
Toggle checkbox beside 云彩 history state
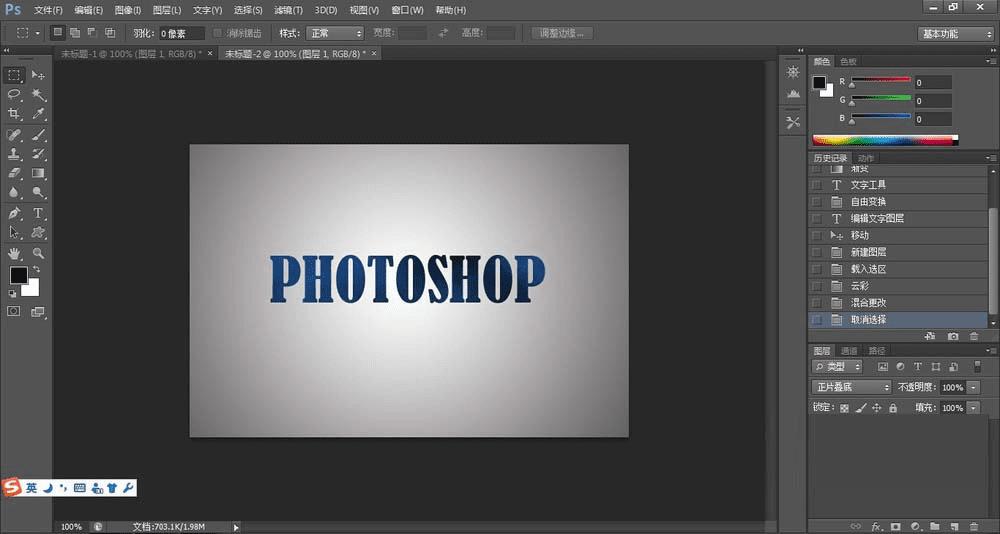click(817, 286)
